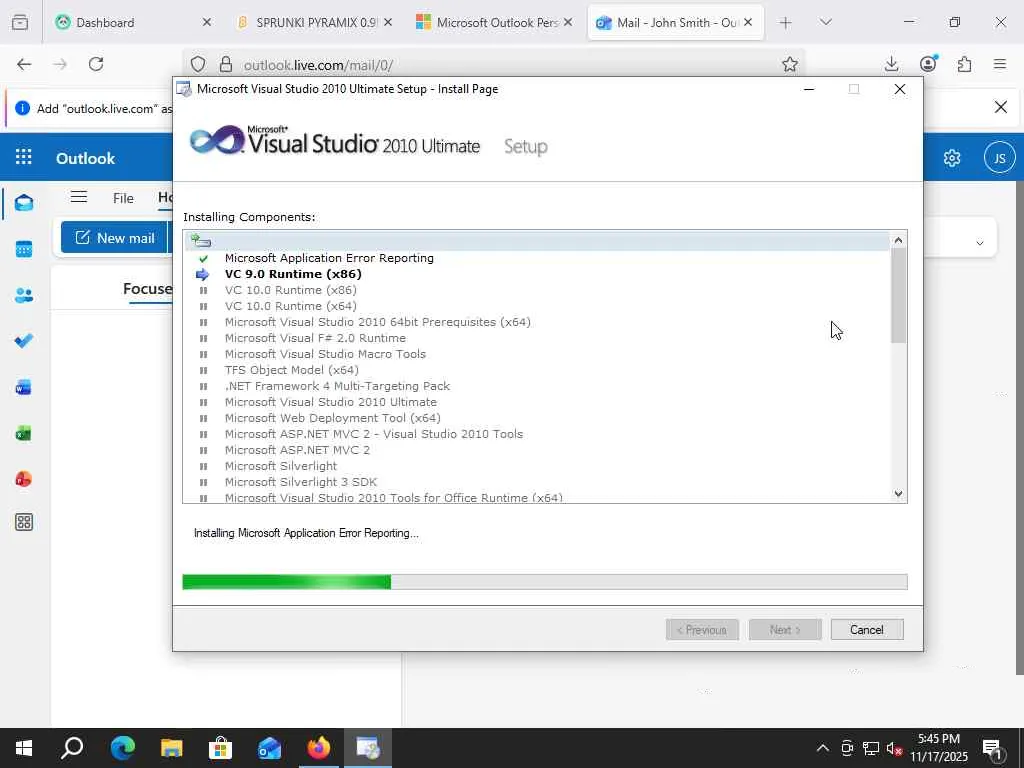Show hidden system tray icons
1024x768 pixels.
click(x=823, y=748)
